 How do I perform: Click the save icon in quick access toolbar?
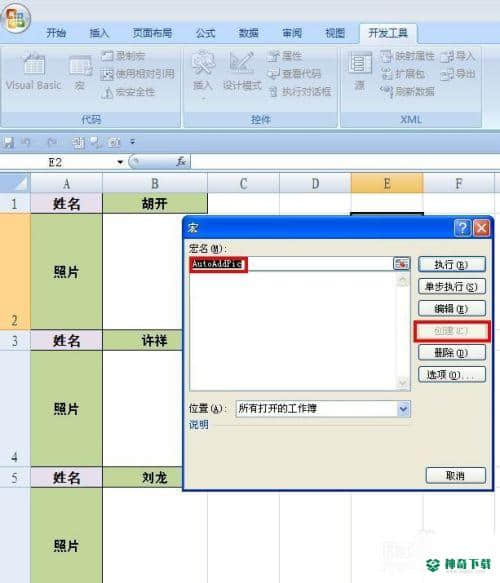click(x=9, y=142)
